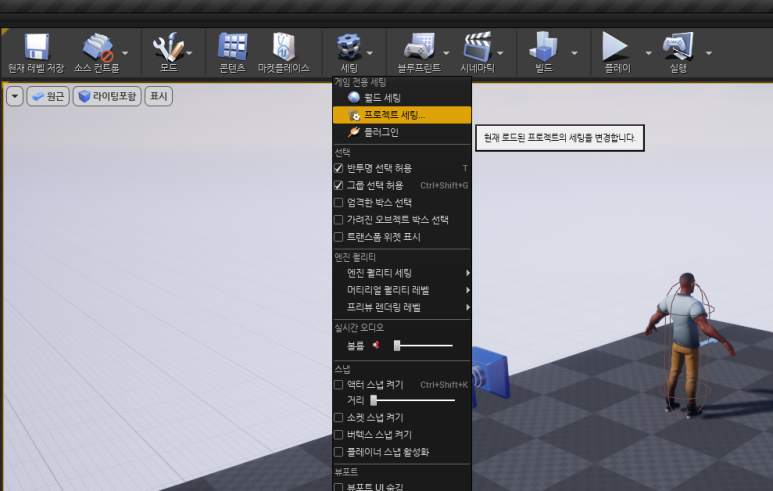Open Engine Scalability Settings submenu
The height and width of the screenshot is (491, 773).
point(402,273)
